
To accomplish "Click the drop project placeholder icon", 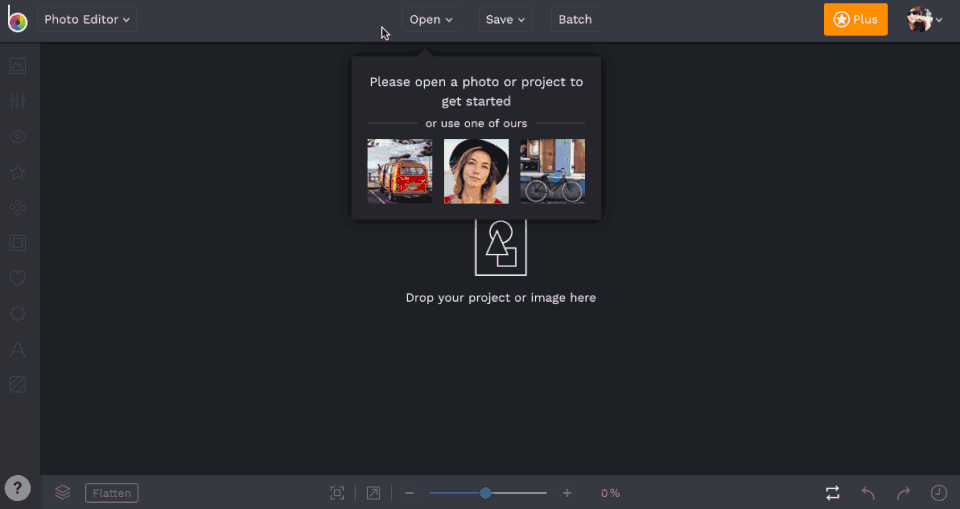I will [501, 248].
